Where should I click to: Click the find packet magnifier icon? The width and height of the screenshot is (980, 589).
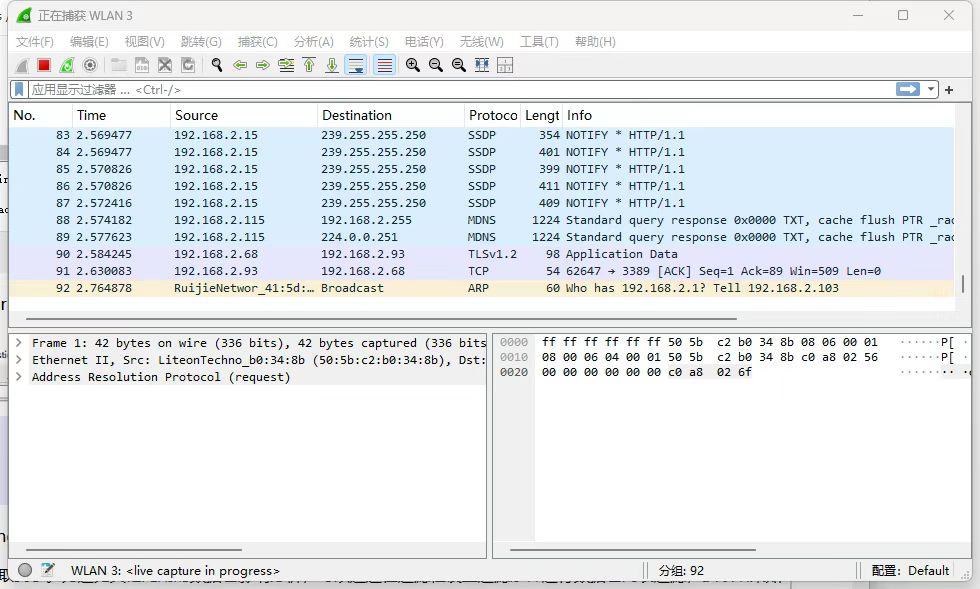click(x=216, y=65)
